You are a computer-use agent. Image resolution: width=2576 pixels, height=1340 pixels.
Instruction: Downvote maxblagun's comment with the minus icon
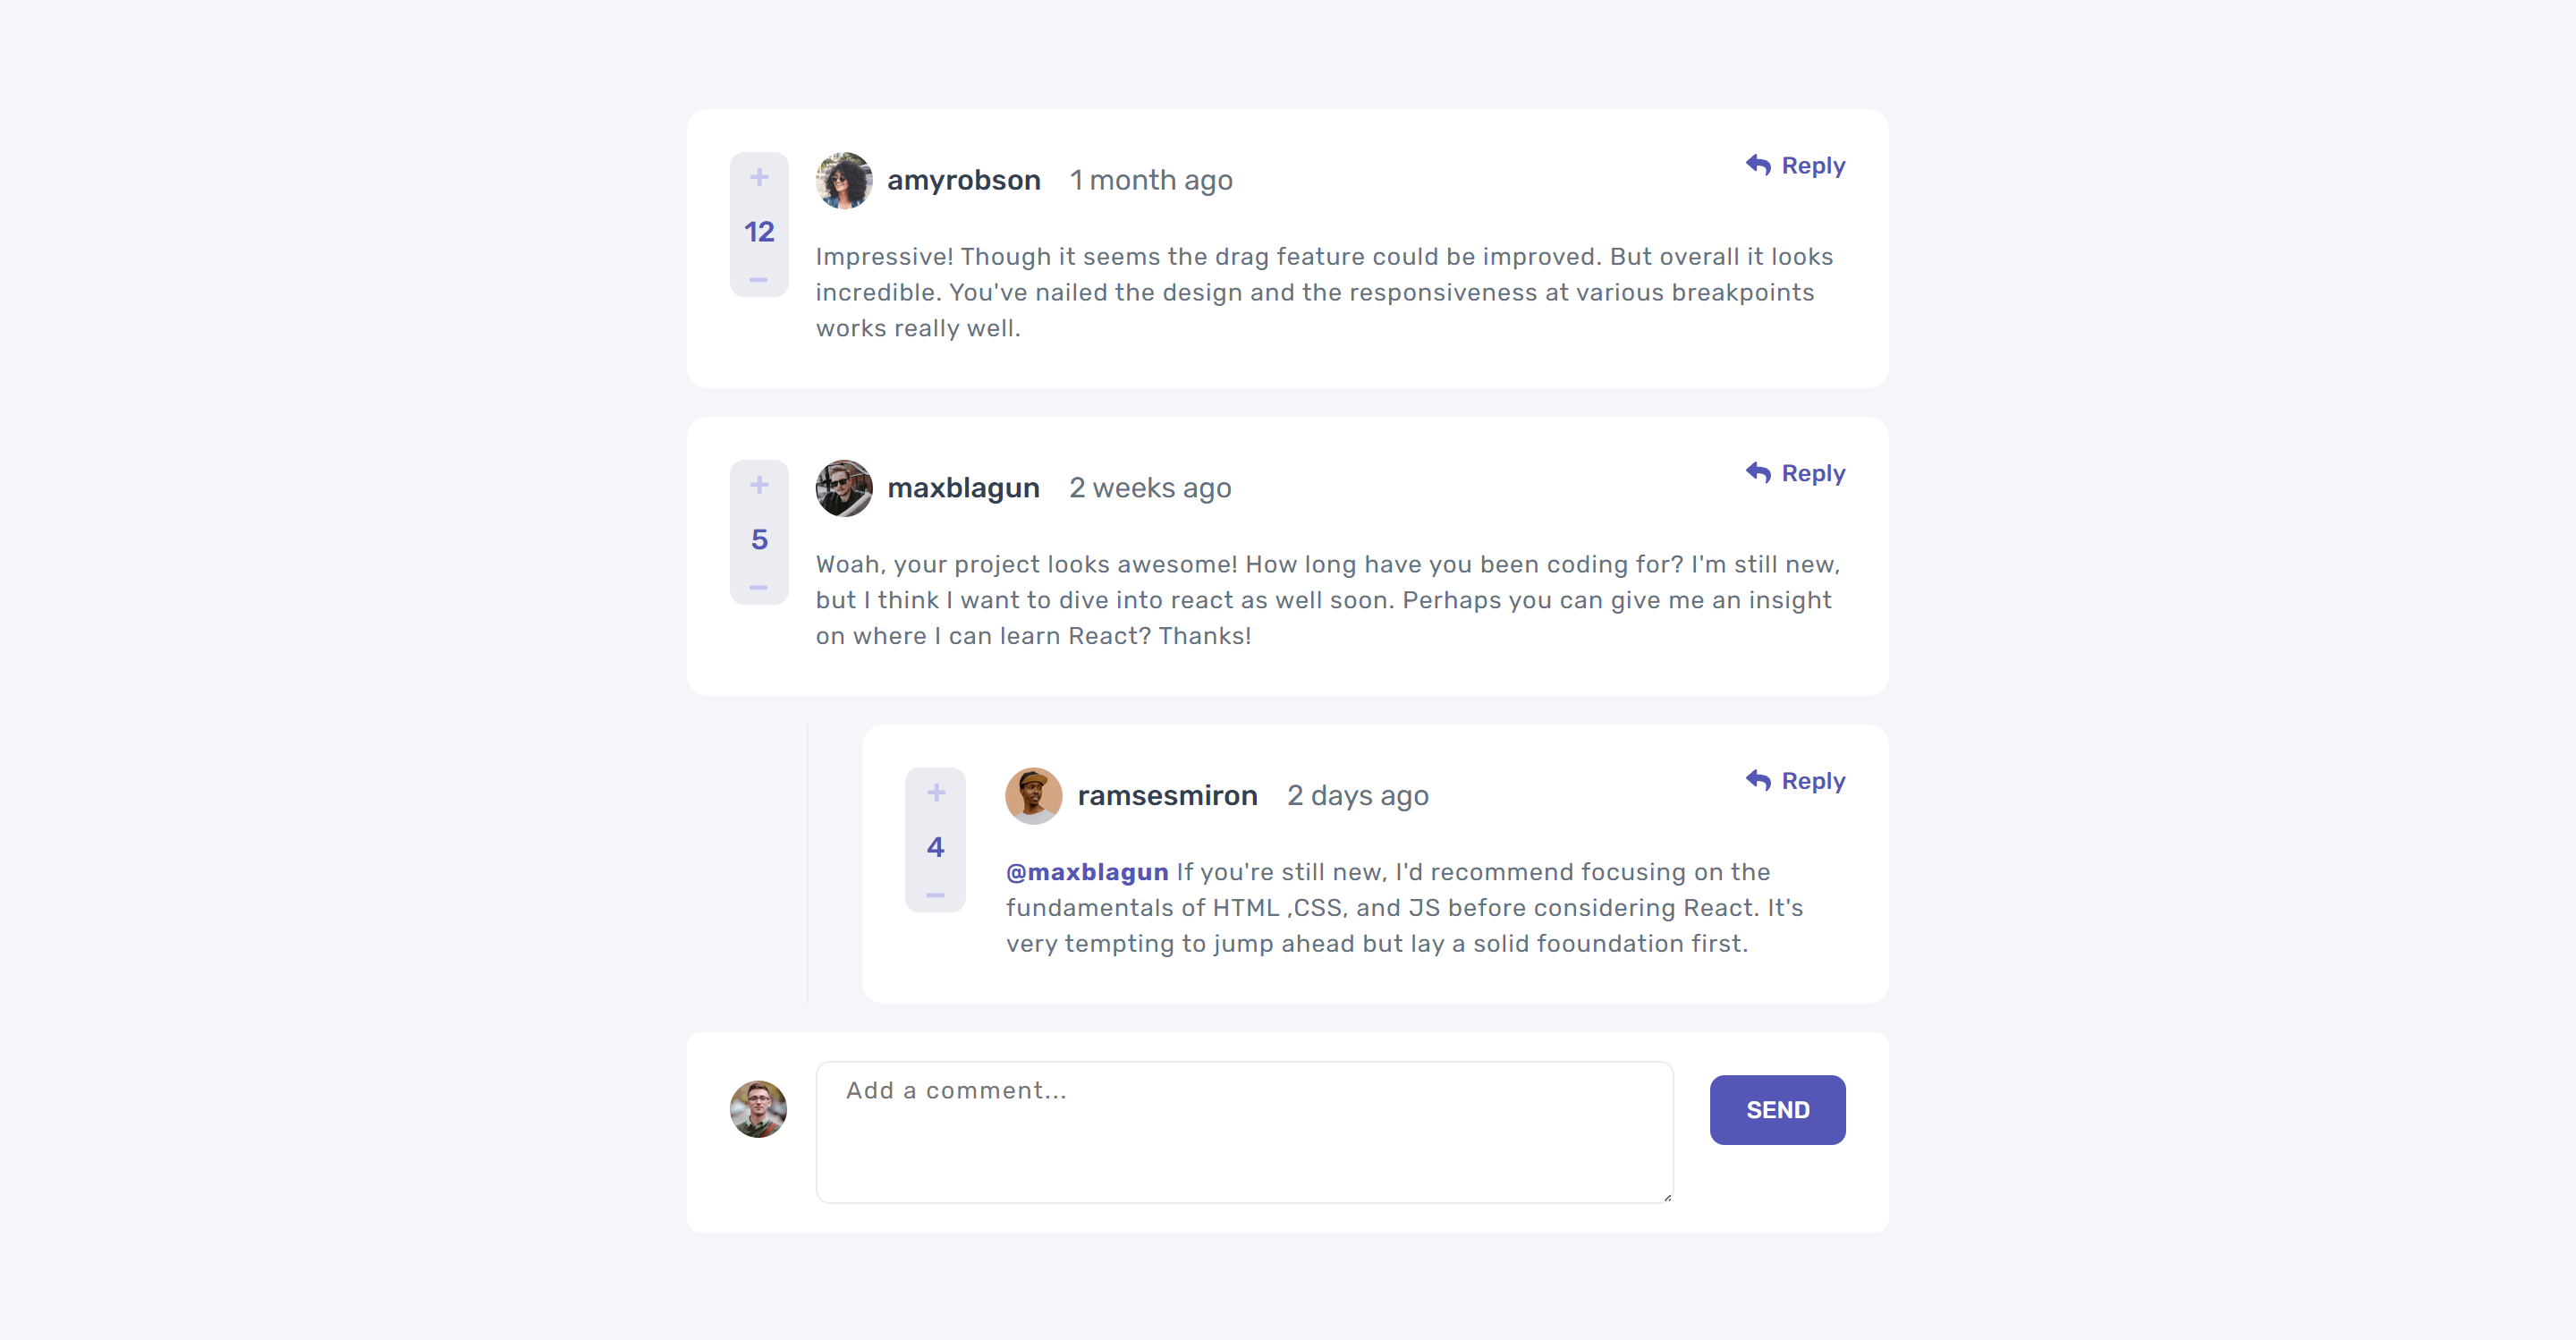click(x=758, y=588)
